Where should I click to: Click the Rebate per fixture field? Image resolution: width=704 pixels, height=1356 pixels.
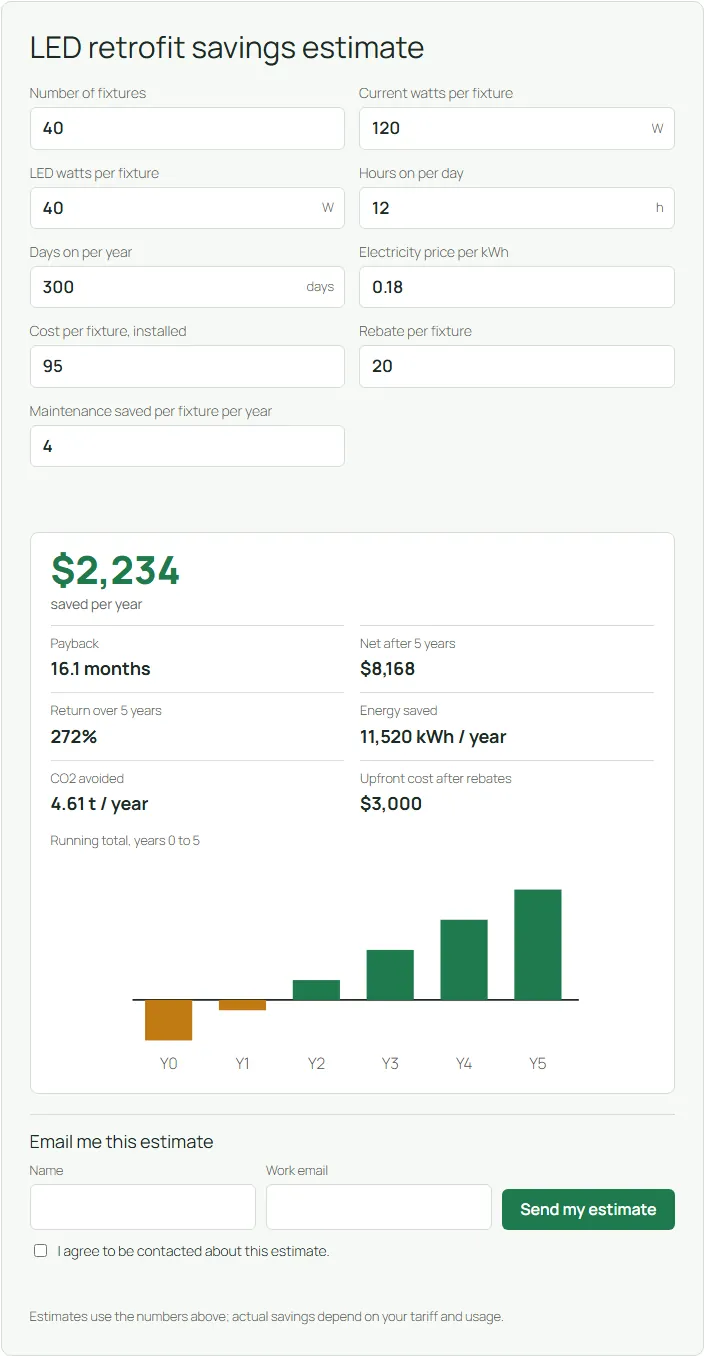pyautogui.click(x=516, y=366)
